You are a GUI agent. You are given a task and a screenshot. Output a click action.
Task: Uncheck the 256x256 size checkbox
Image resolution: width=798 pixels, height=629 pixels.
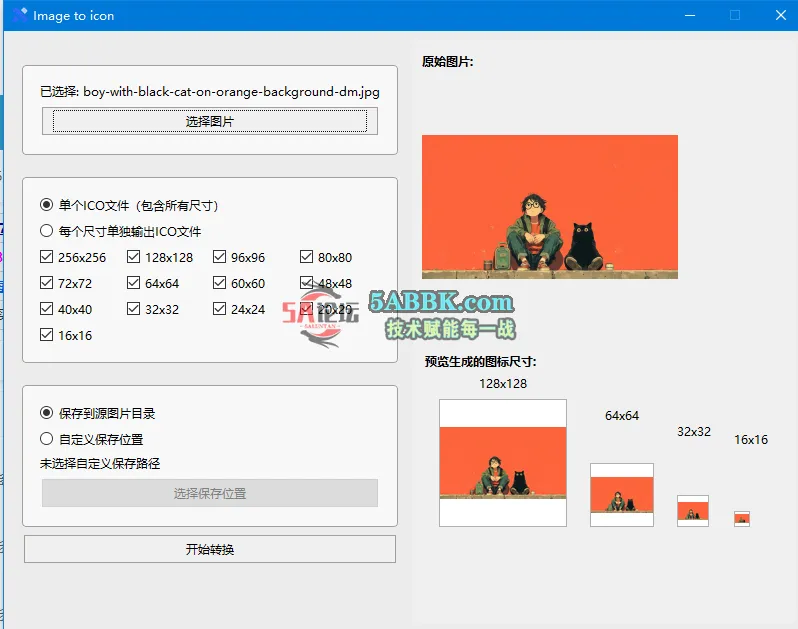tap(46, 256)
